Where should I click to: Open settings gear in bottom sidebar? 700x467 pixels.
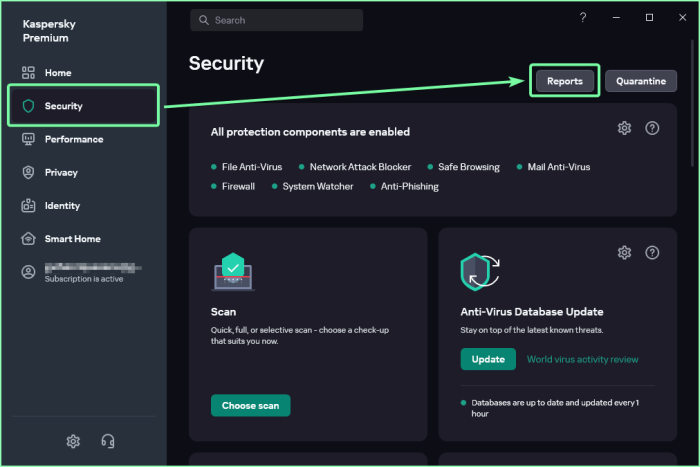pos(73,441)
